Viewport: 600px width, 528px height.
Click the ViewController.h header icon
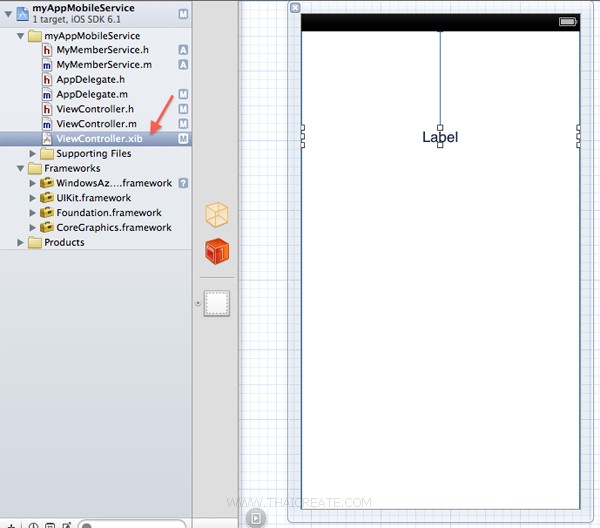(47, 109)
